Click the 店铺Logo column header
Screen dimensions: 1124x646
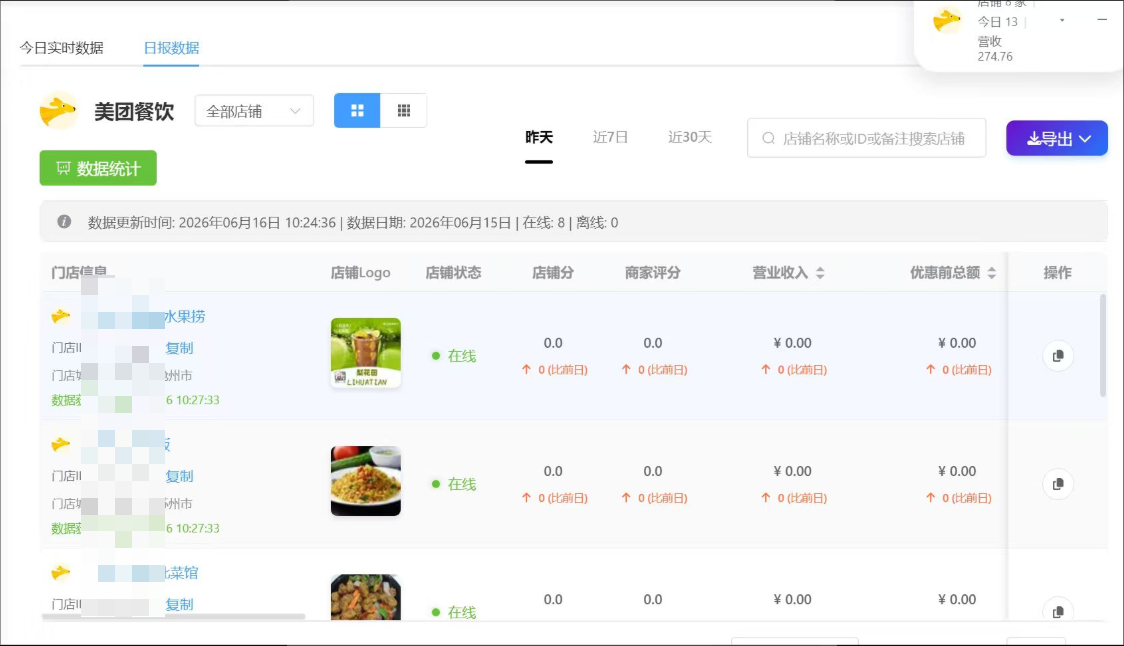361,273
